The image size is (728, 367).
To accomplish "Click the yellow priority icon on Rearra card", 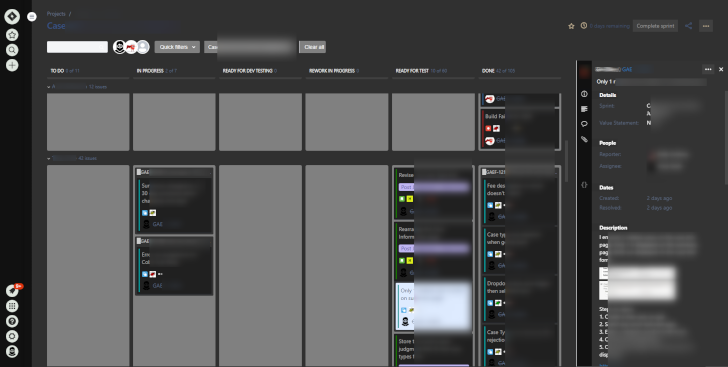I will coord(410,261).
